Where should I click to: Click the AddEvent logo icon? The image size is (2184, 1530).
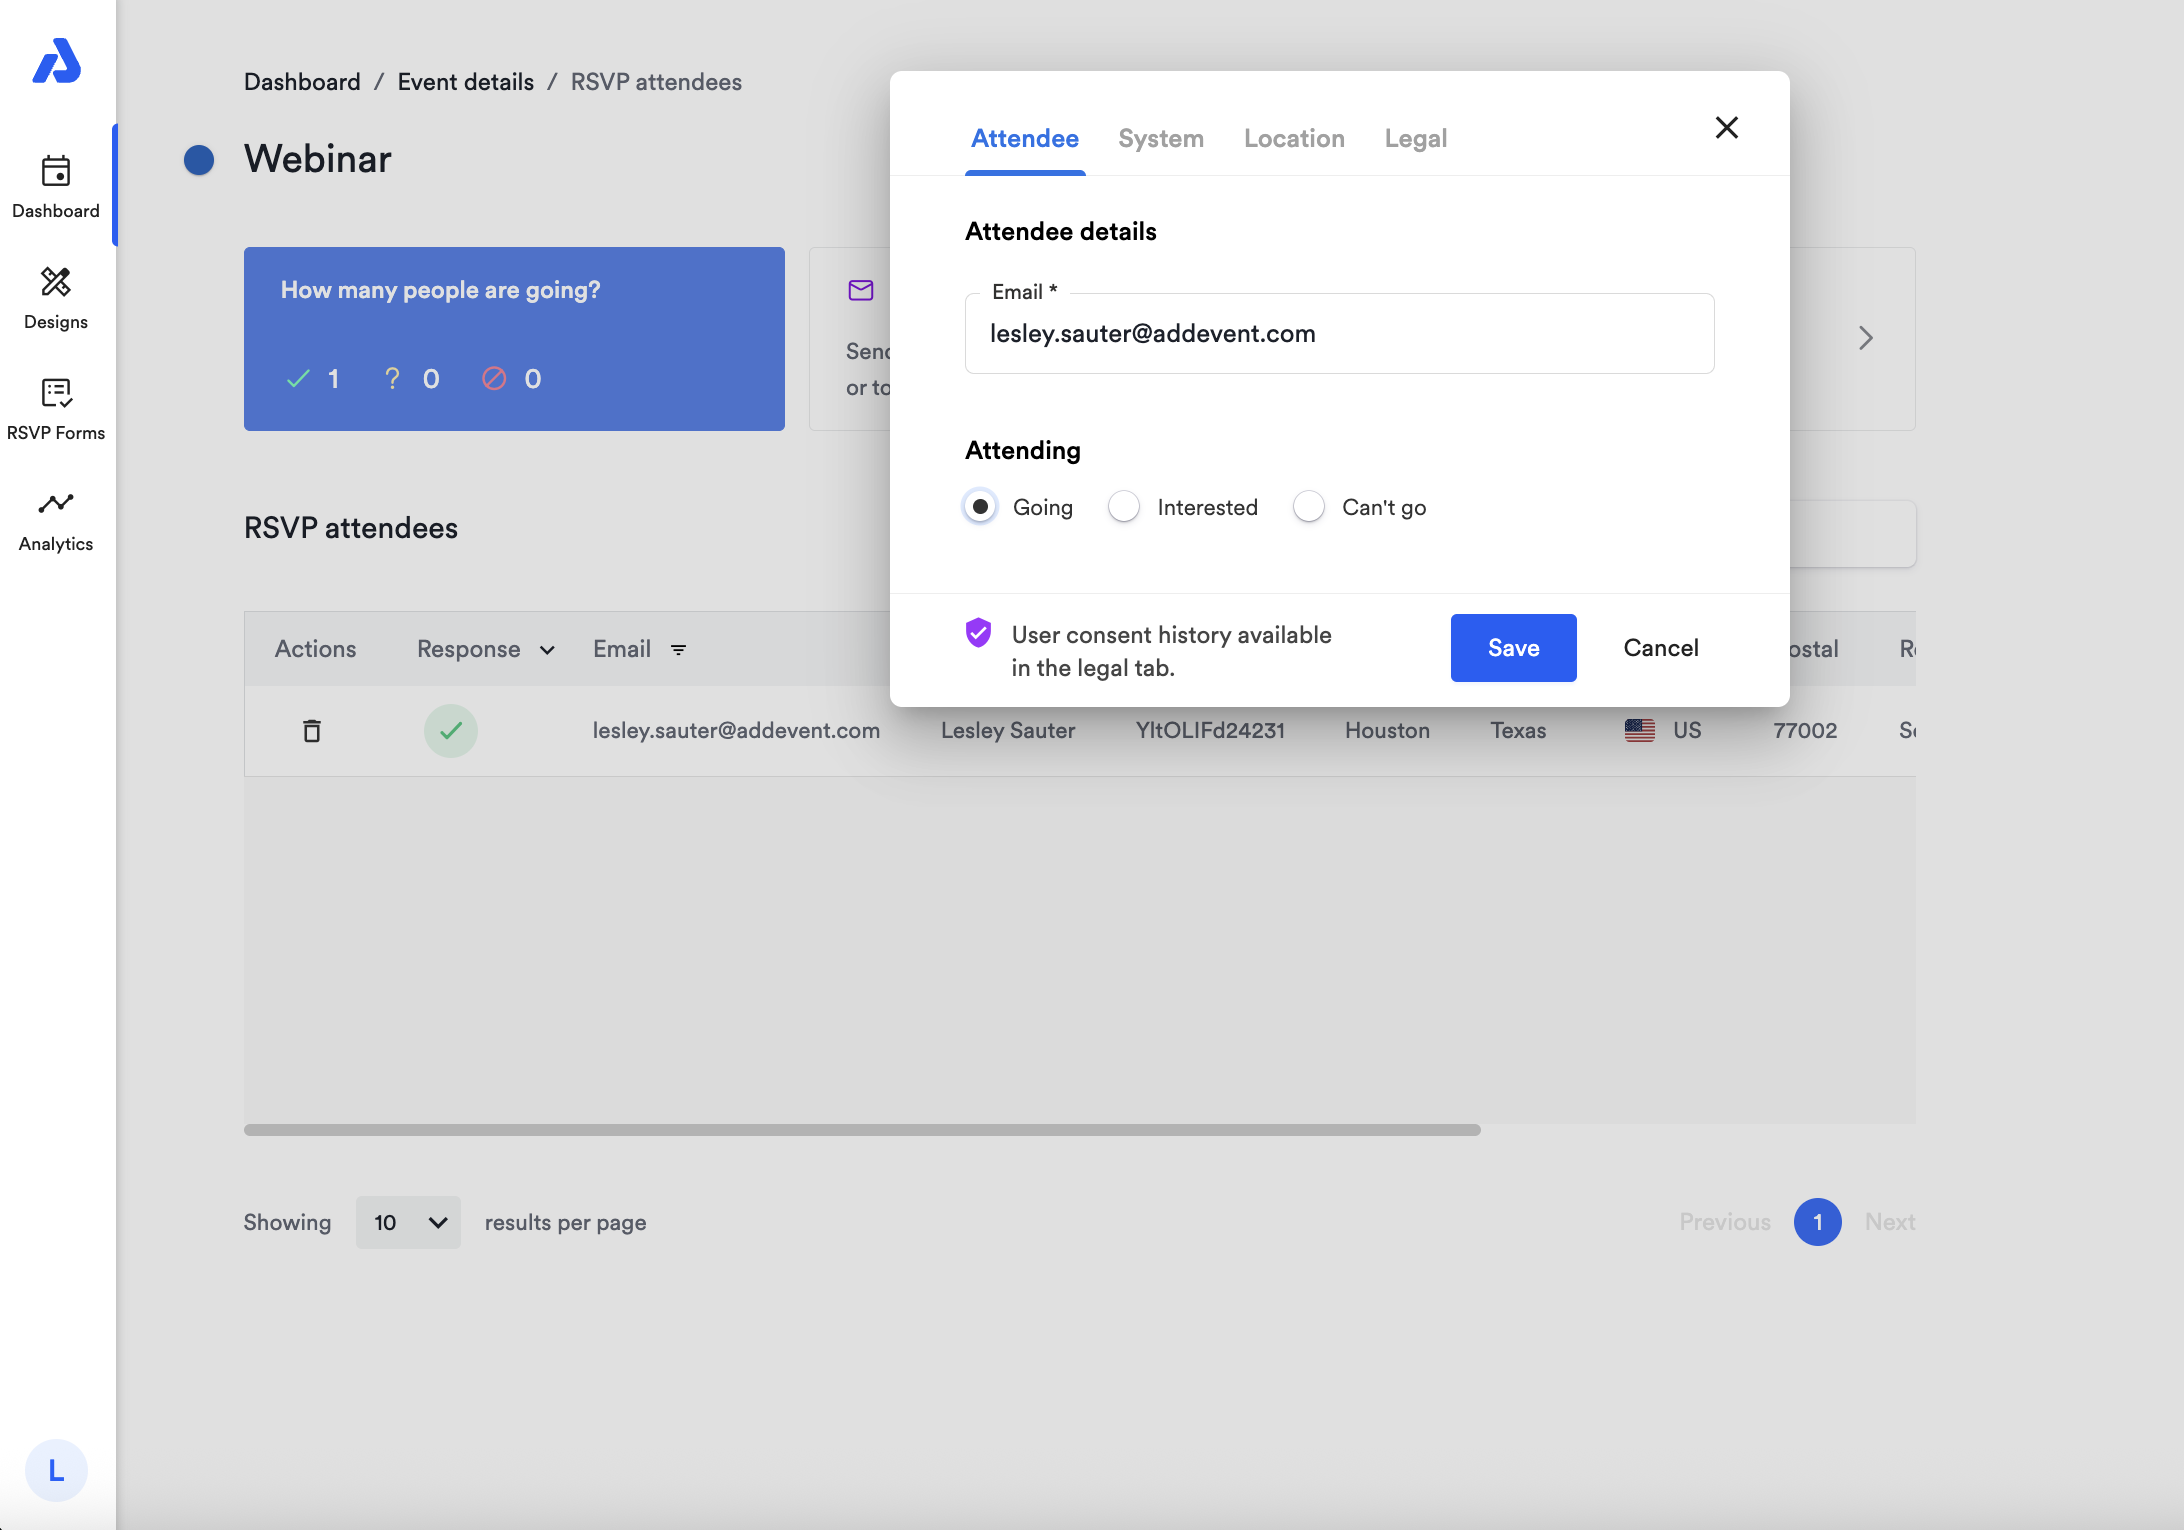(x=56, y=62)
